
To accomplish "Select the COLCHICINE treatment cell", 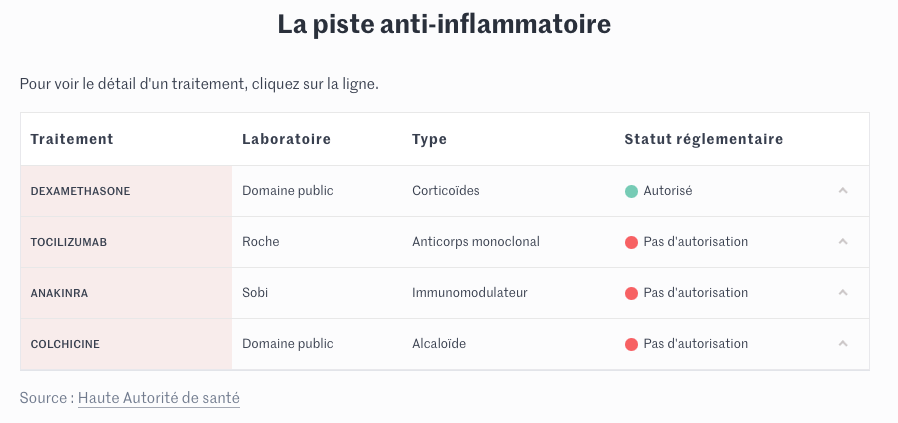I will point(66,344).
